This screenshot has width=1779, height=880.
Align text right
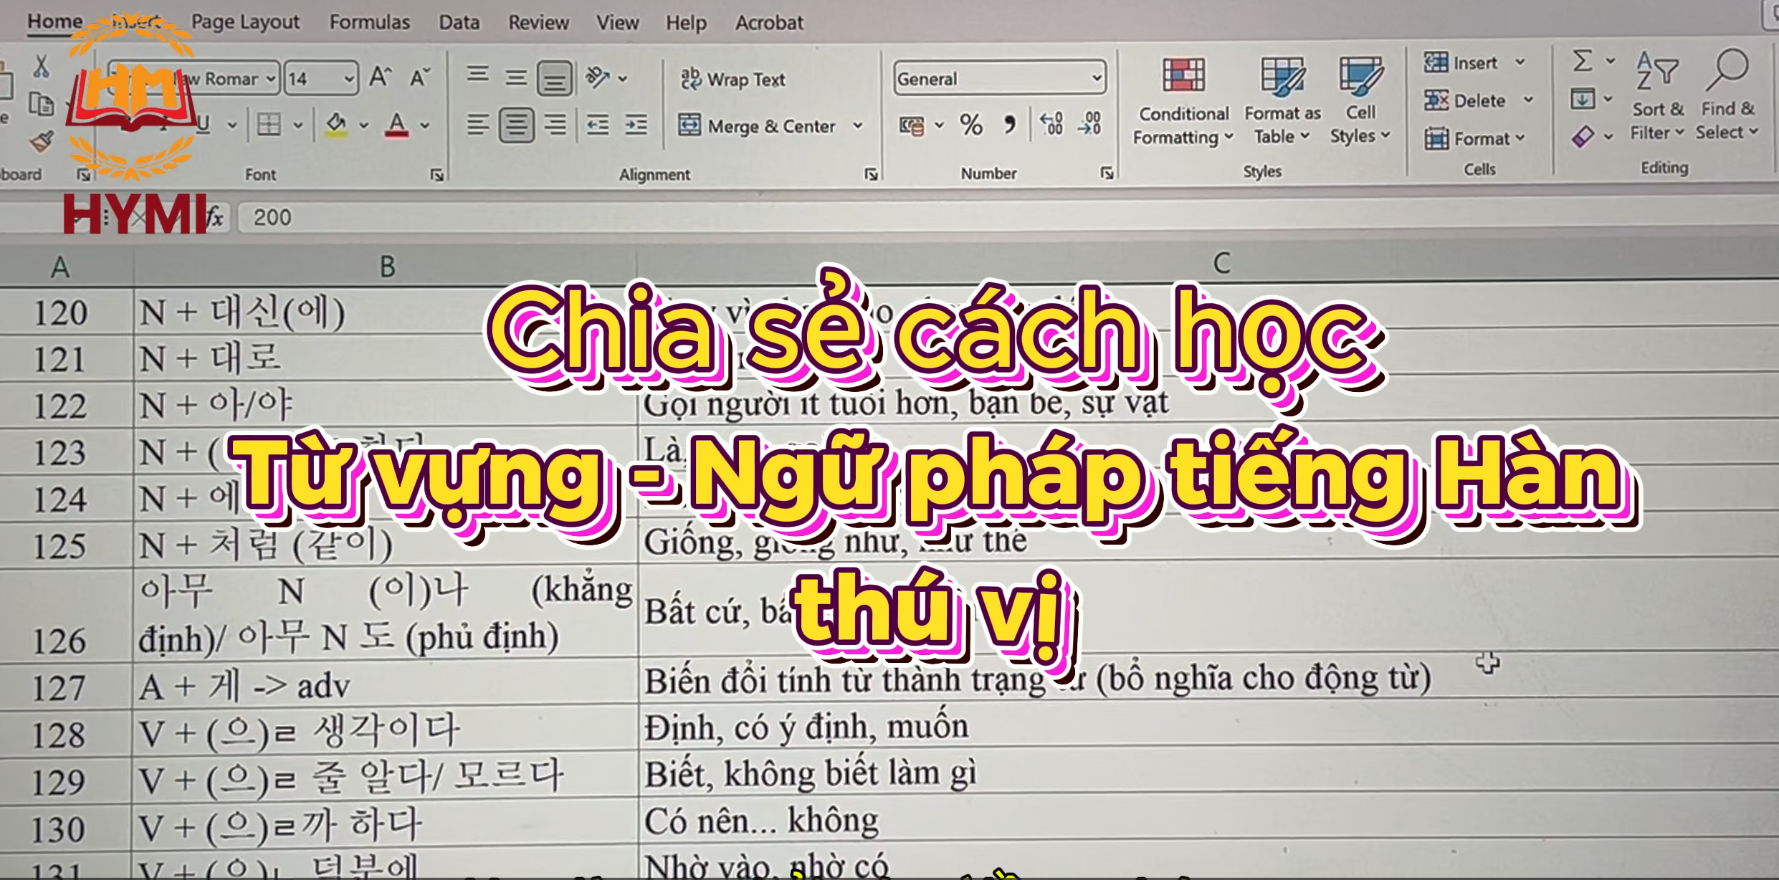point(555,125)
